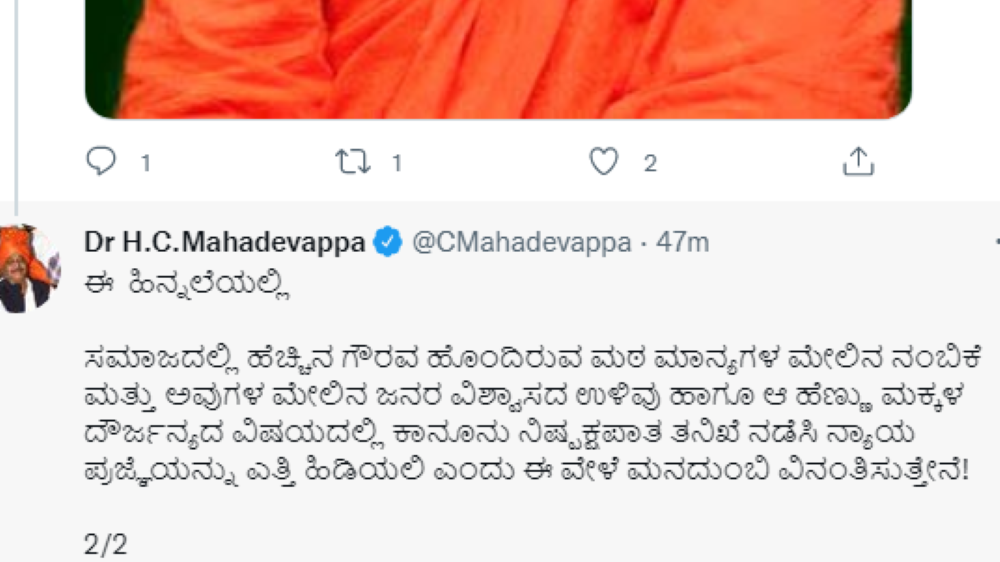The height and width of the screenshot is (562, 1000).
Task: Click the blue verified badge next to Dr H.C.Mahadevappa
Action: tap(388, 242)
